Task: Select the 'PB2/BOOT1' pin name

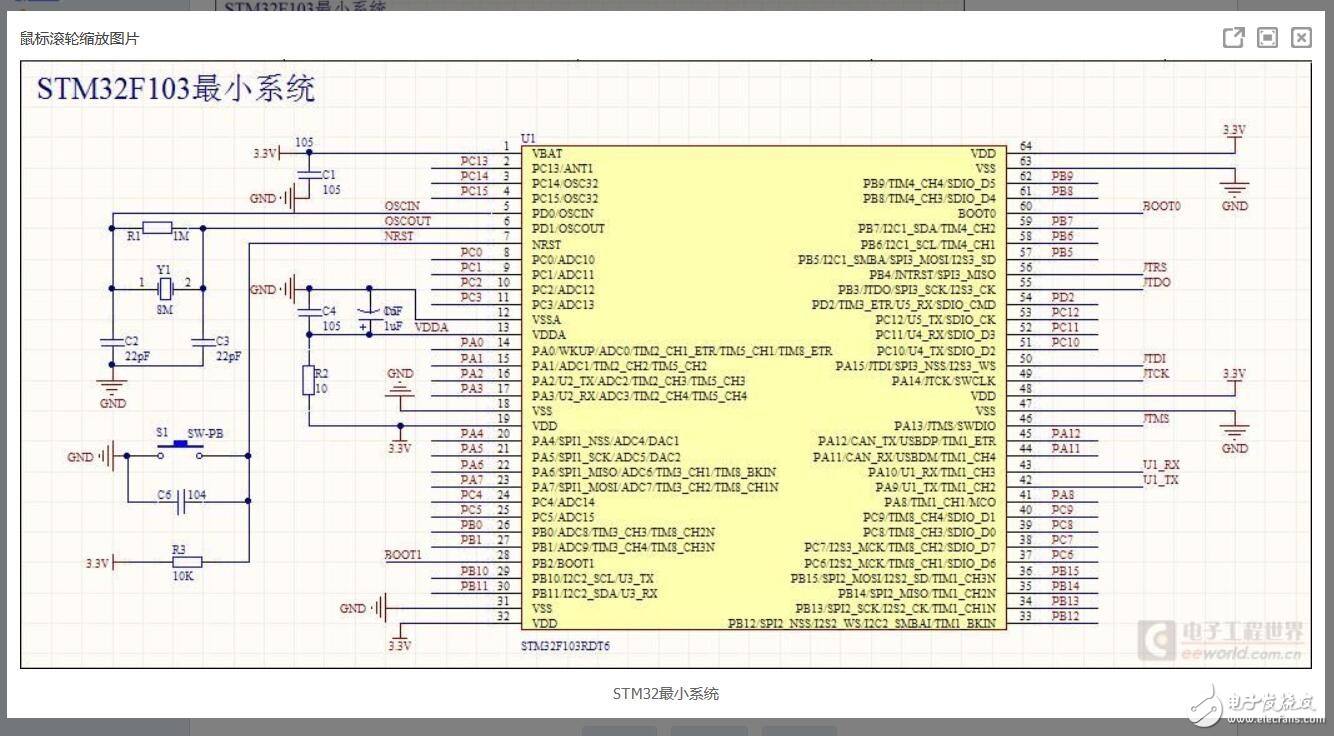Action: click(563, 563)
